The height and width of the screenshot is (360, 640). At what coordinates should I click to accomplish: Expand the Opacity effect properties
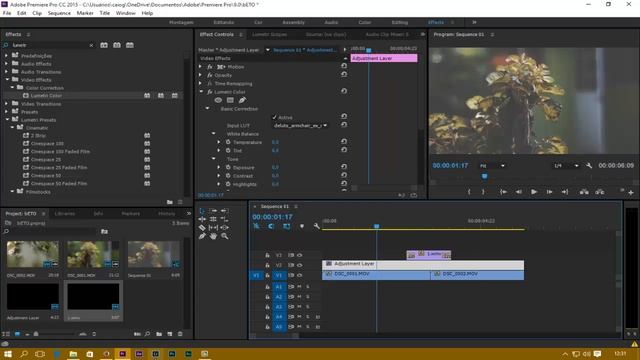(x=200, y=75)
